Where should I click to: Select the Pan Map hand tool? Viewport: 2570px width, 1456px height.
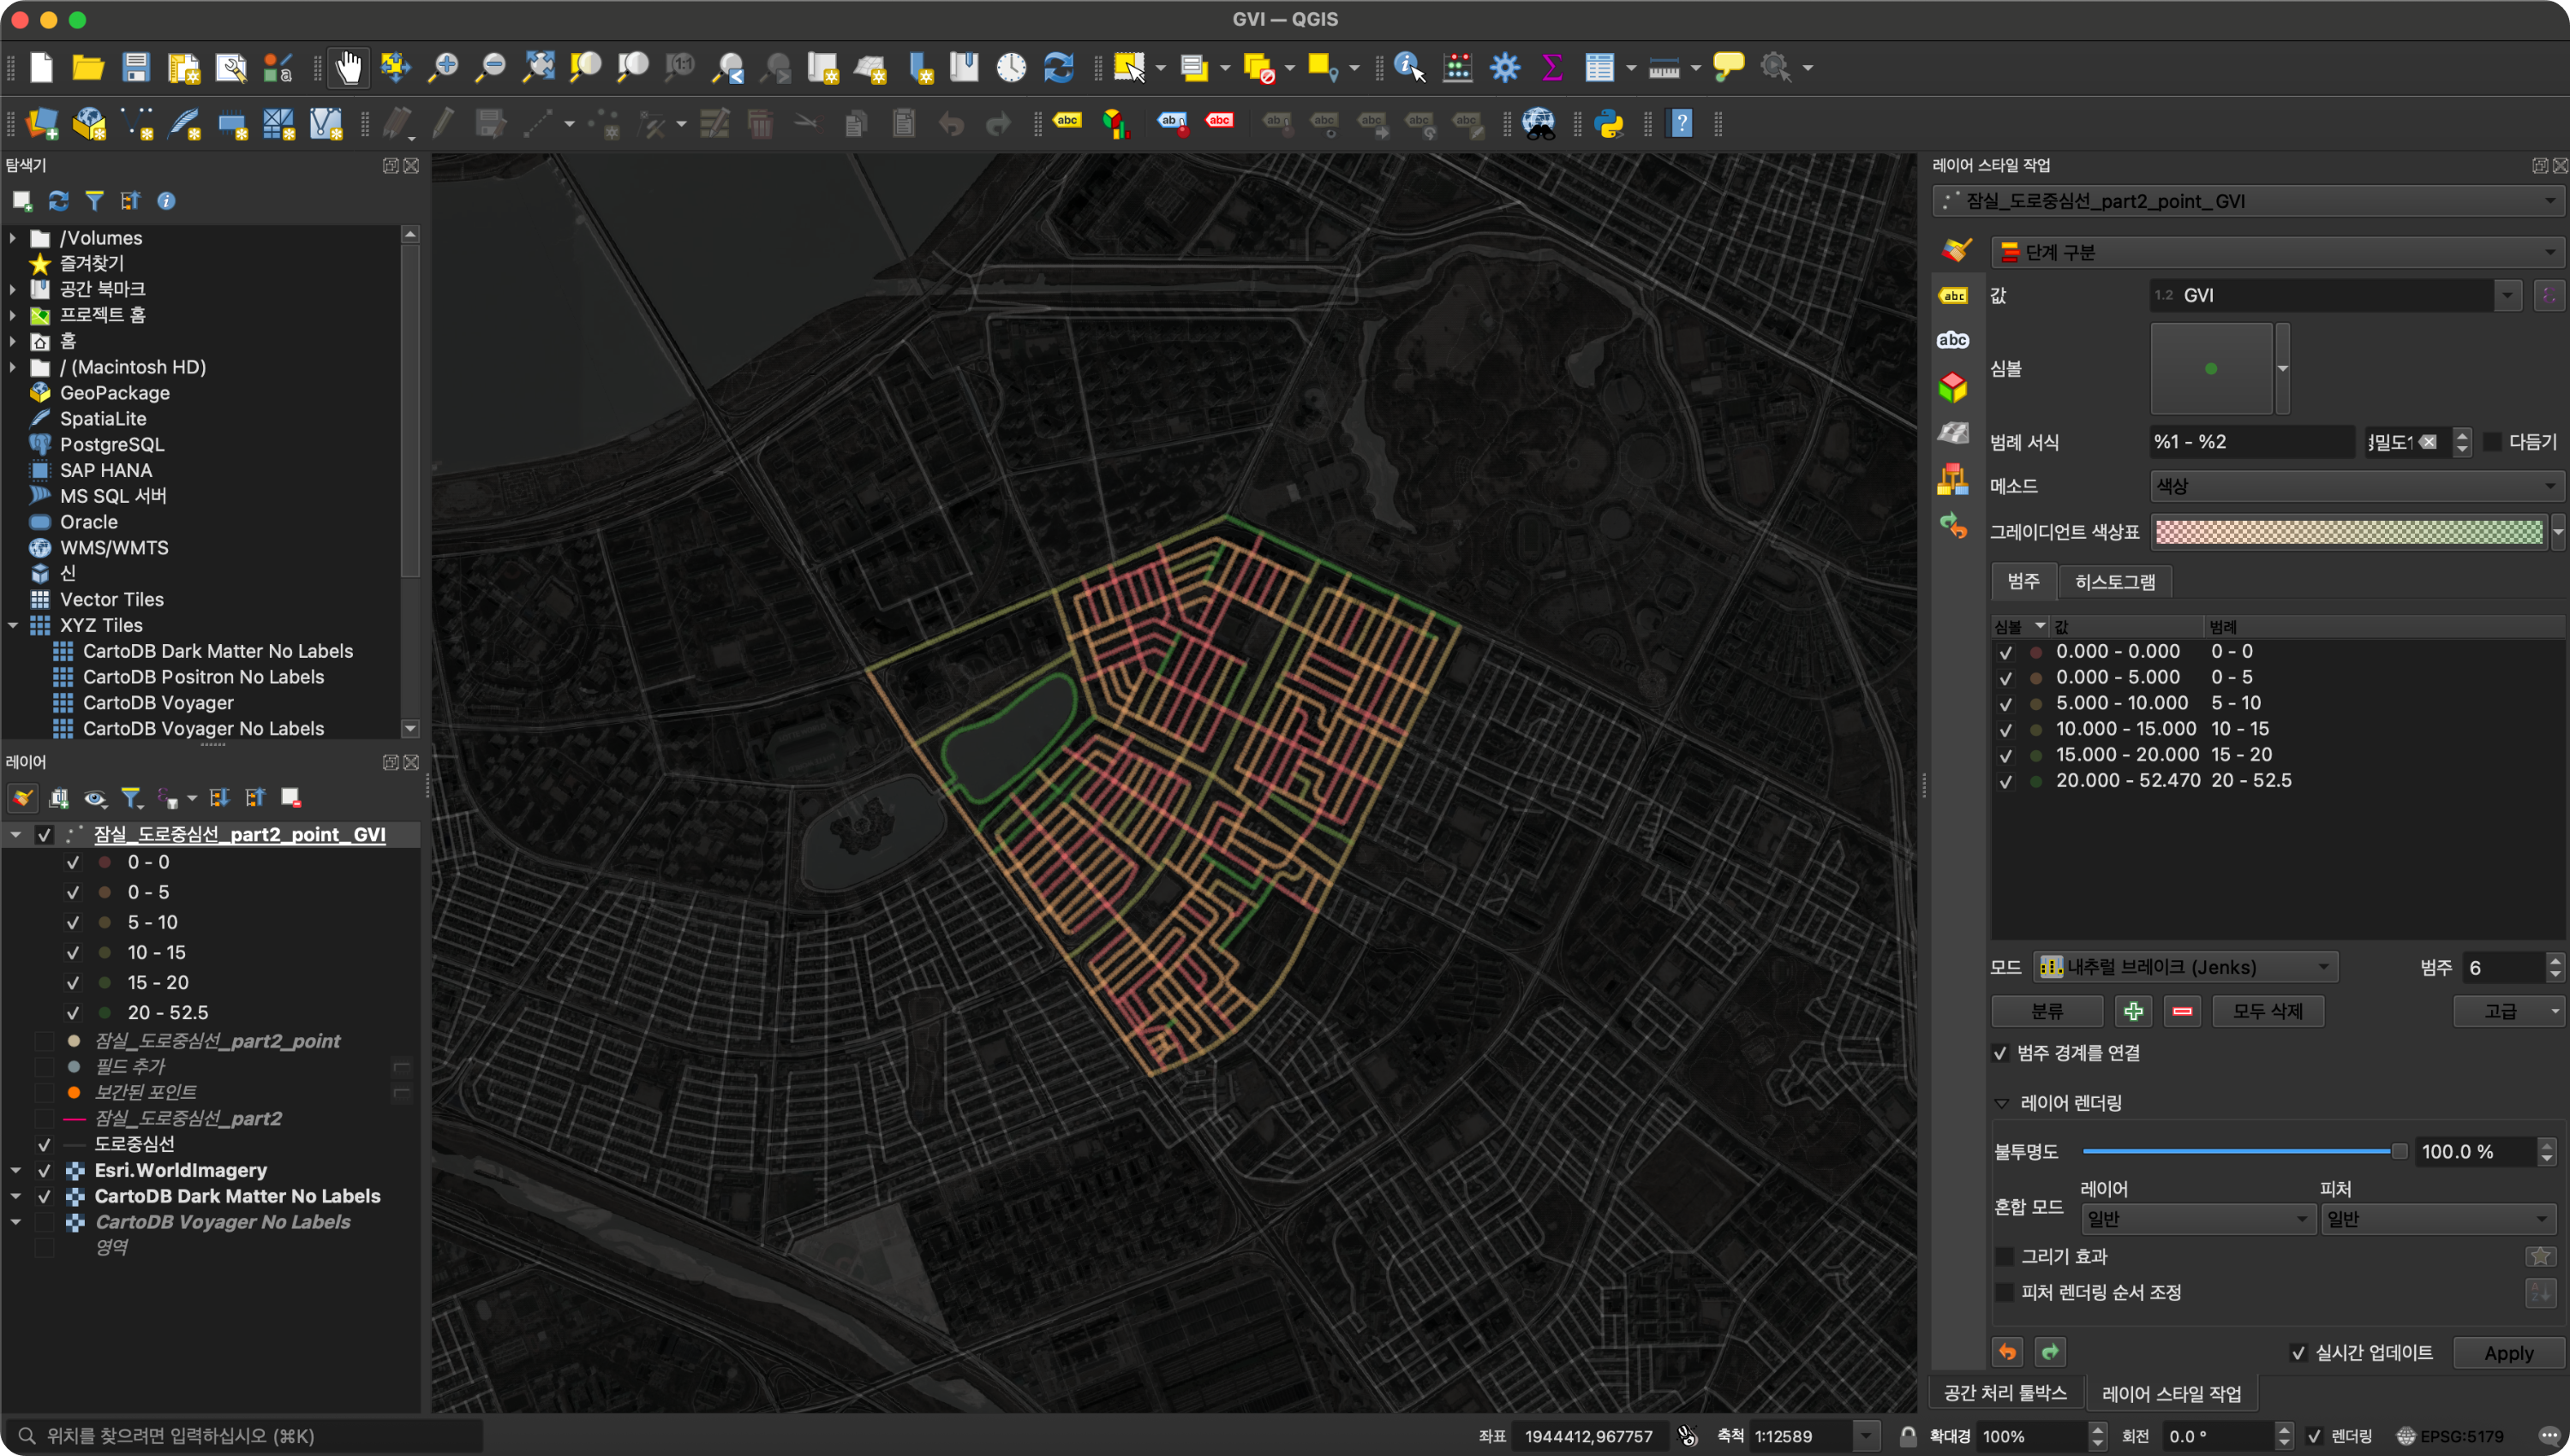click(348, 68)
